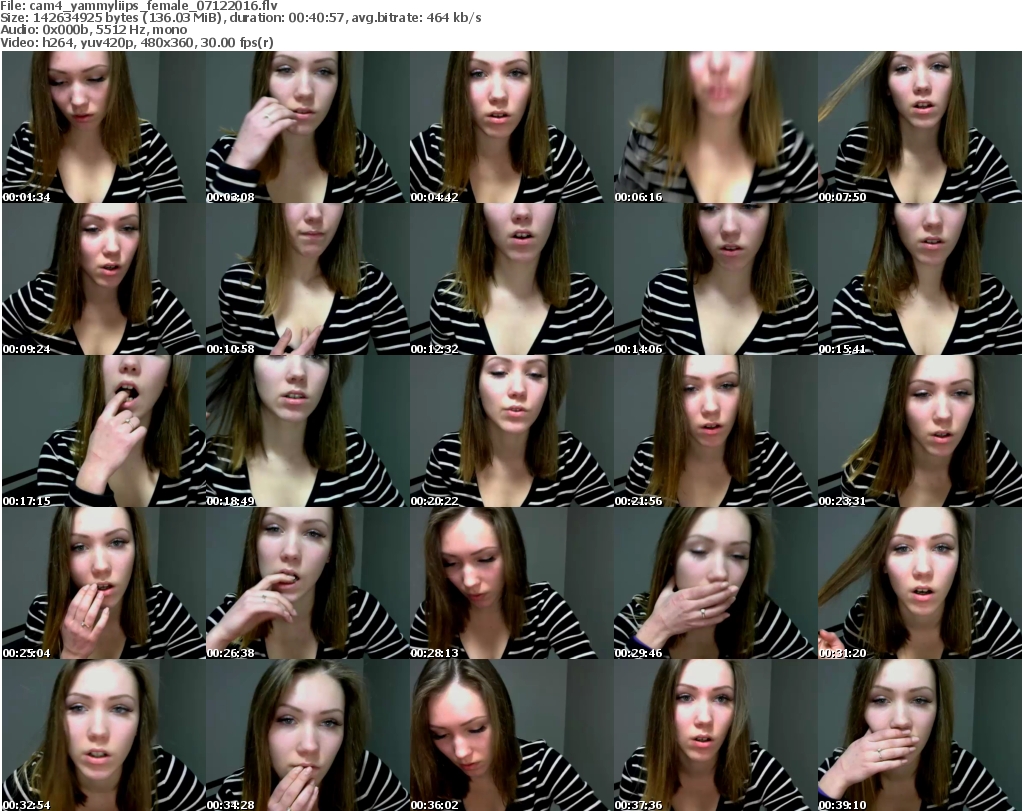Select the blurry frame at 00:06:16

[x=715, y=127]
